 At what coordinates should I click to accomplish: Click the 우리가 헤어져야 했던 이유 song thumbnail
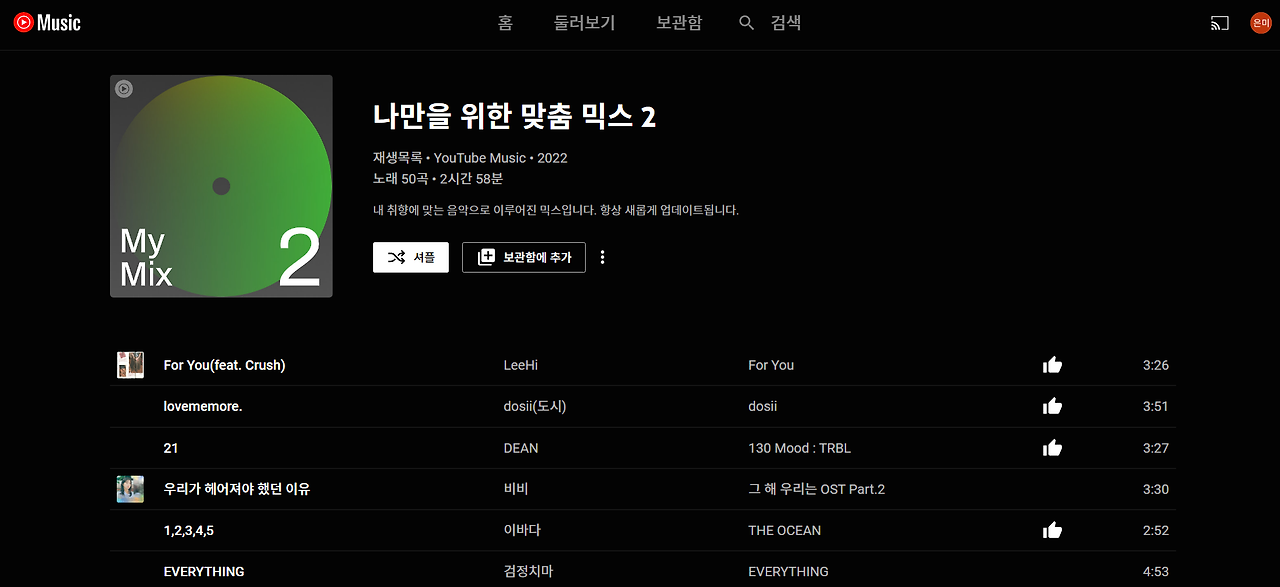[130, 489]
